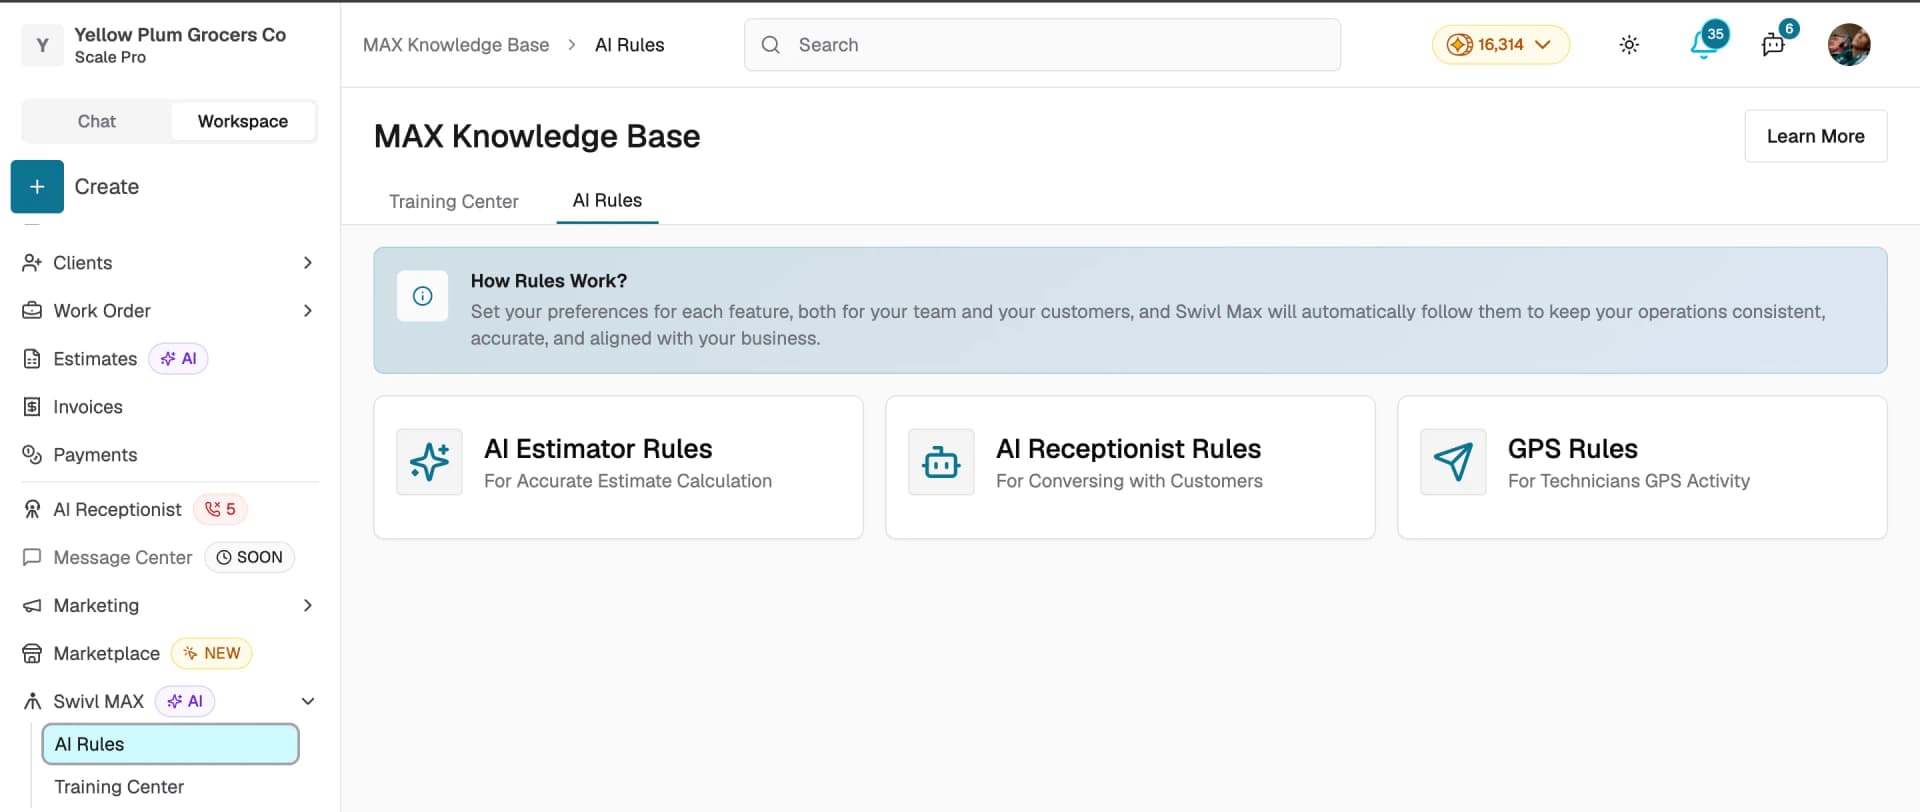Switch to the Chat tab

click(x=97, y=122)
